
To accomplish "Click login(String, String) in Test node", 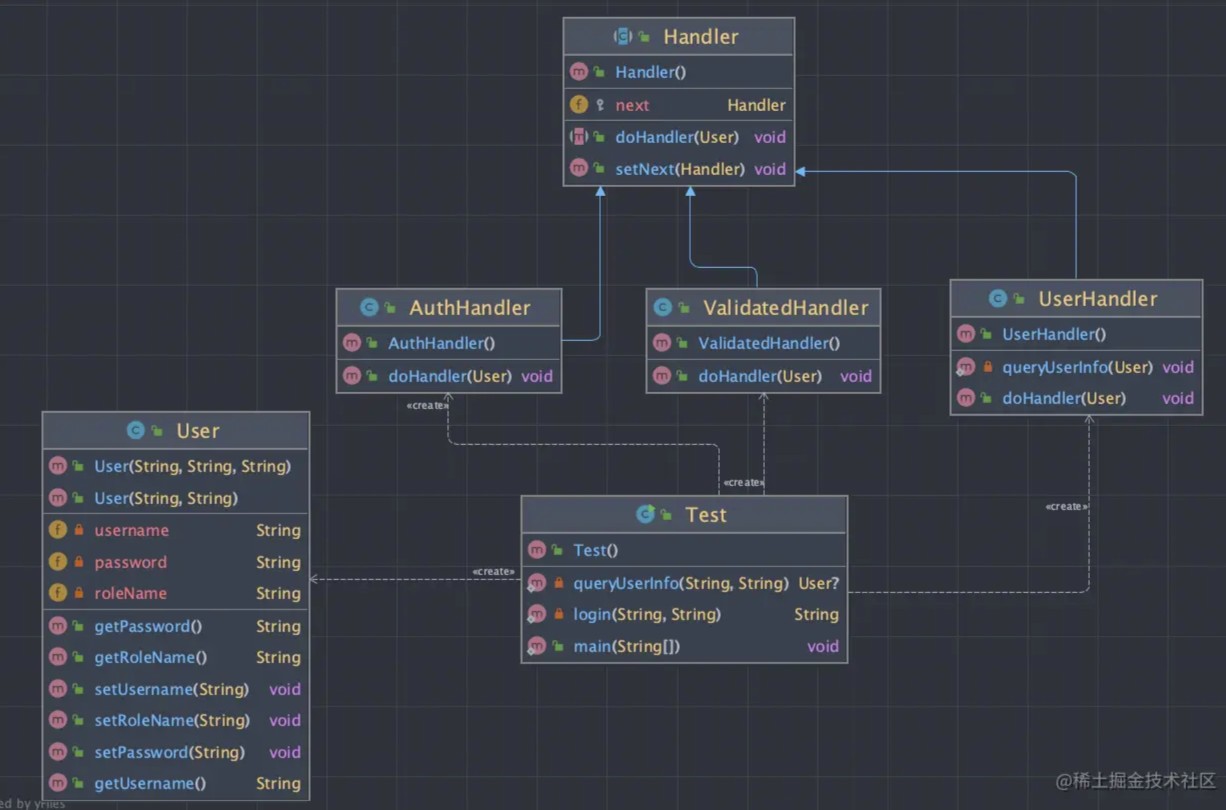I will coord(647,614).
